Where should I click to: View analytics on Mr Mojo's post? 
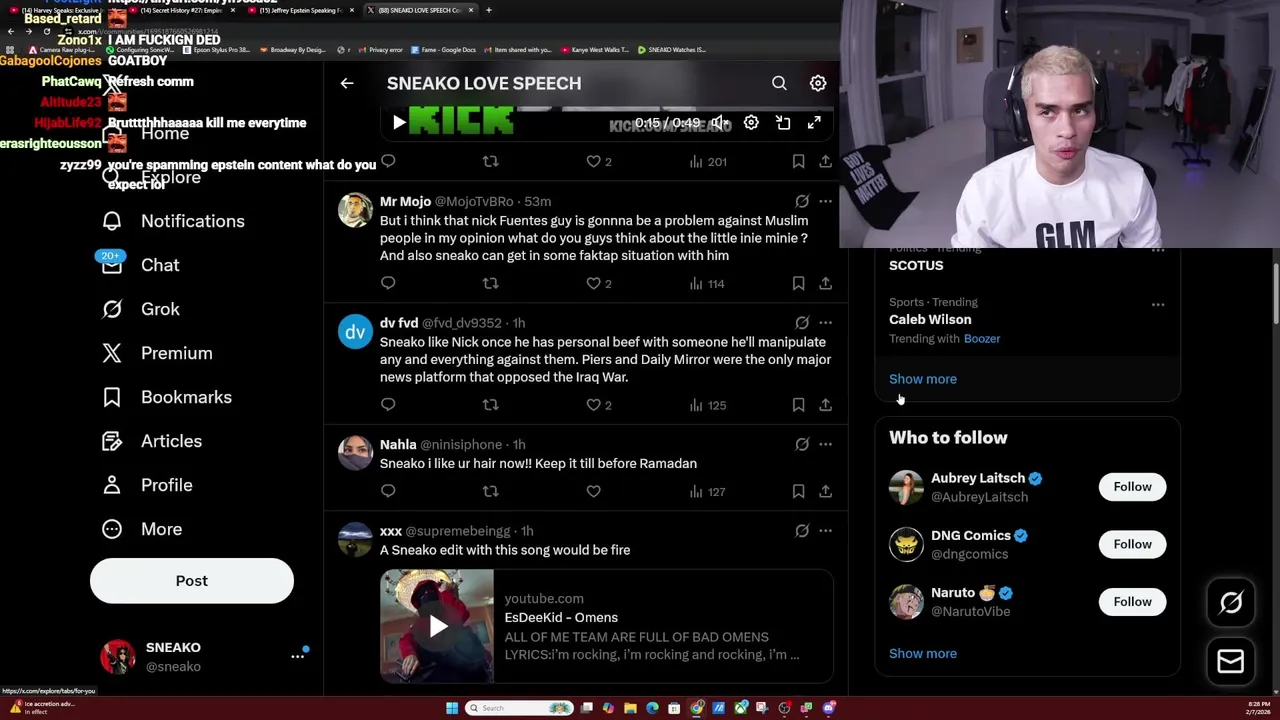[x=707, y=283]
